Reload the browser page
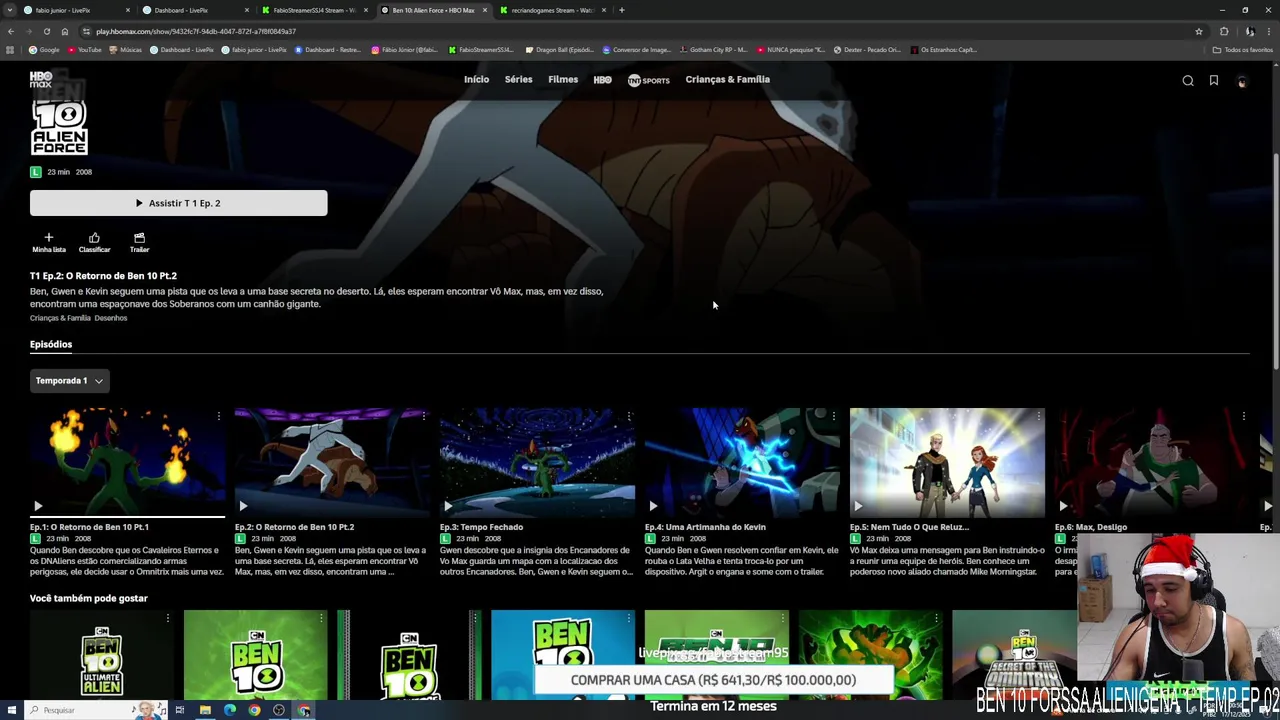Screen dimensions: 1280x720 pos(46,31)
